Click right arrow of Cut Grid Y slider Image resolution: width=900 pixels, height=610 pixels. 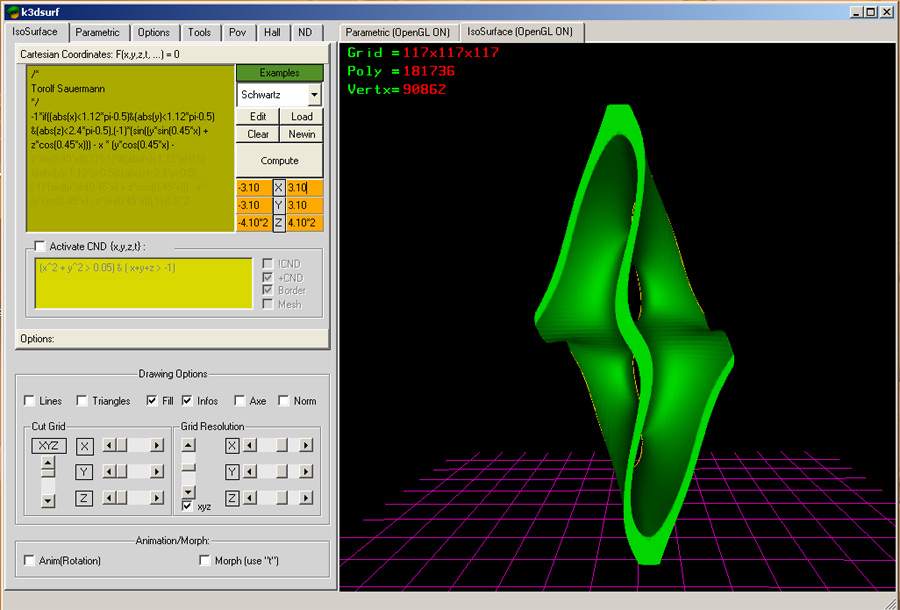point(157,472)
